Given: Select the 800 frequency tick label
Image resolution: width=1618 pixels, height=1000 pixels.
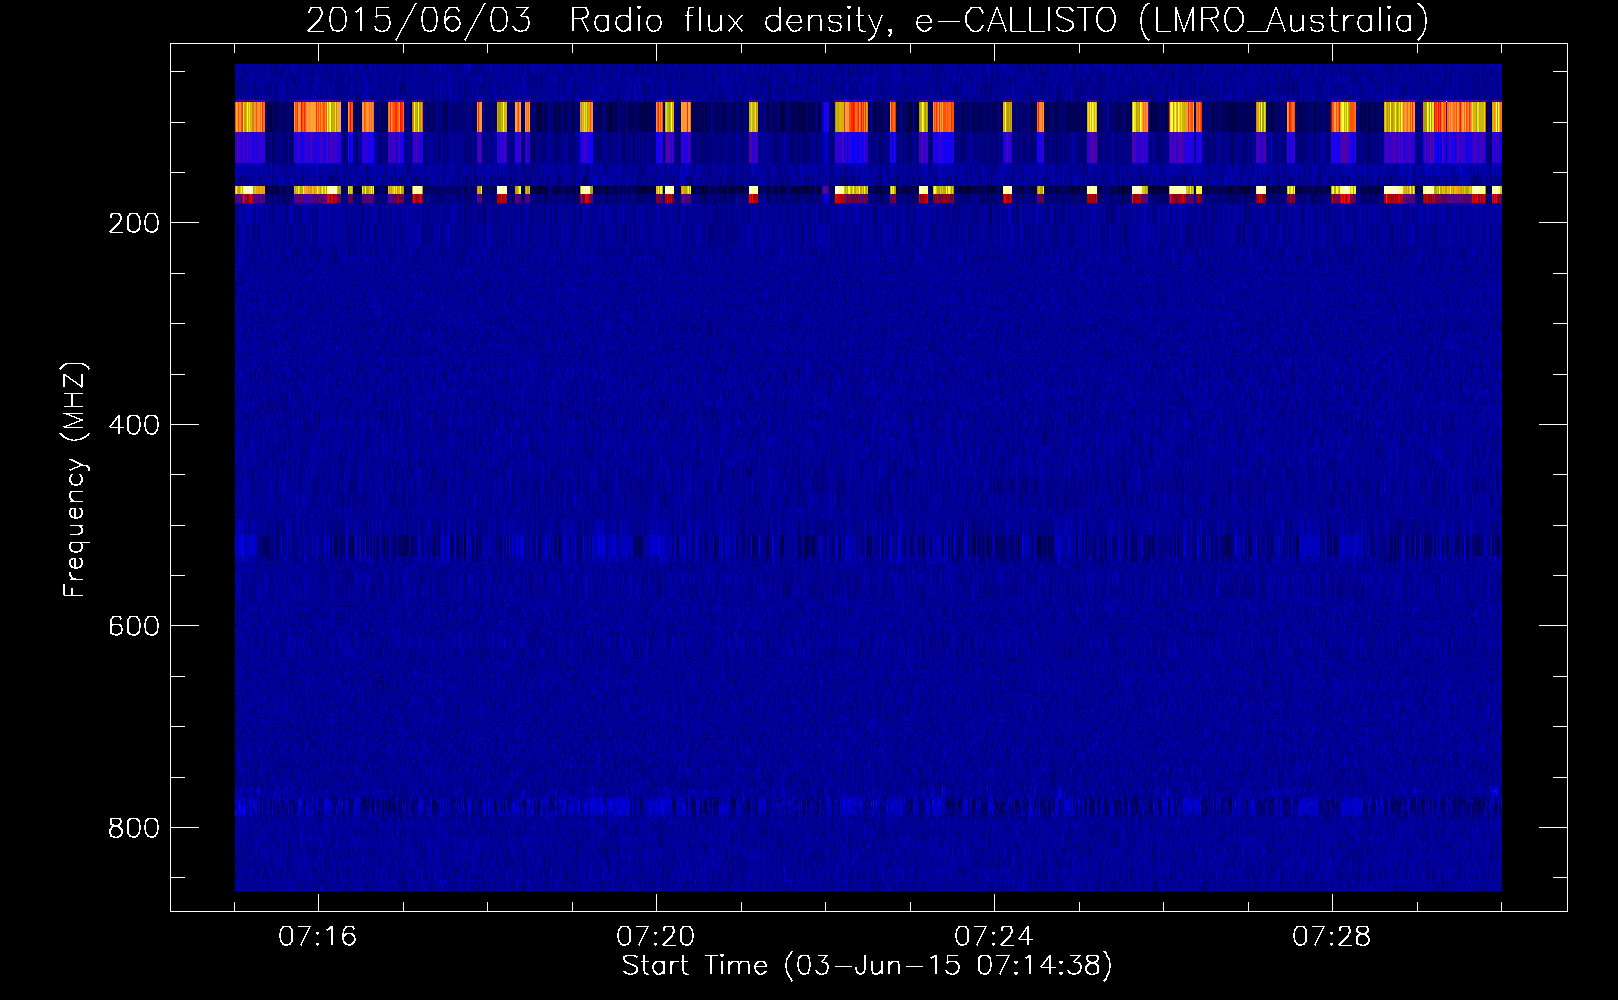Looking at the screenshot, I should coord(133,828).
